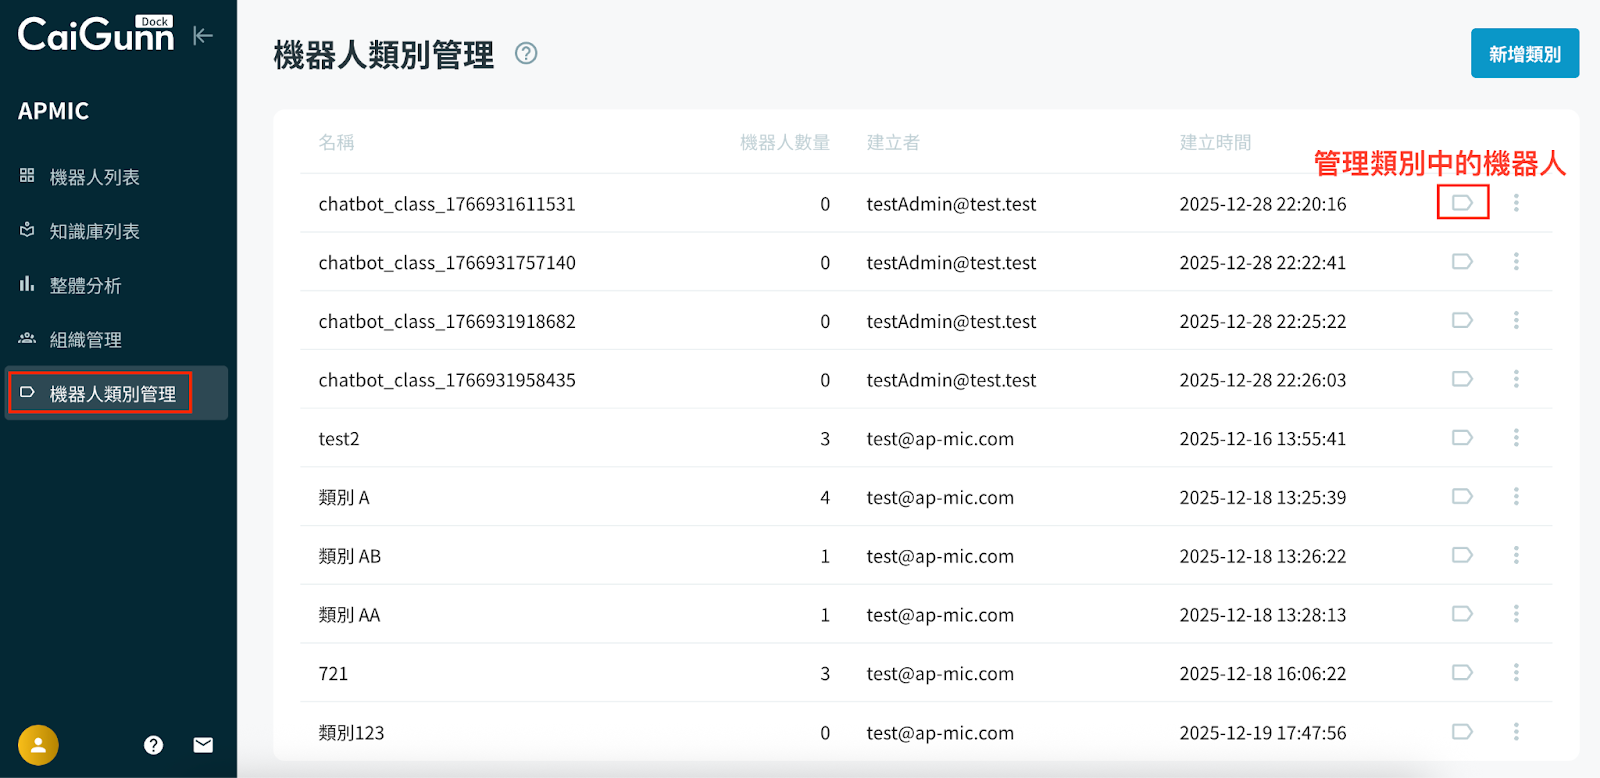Expand more options for 類別123 row
This screenshot has width=1600, height=778.
[1516, 732]
